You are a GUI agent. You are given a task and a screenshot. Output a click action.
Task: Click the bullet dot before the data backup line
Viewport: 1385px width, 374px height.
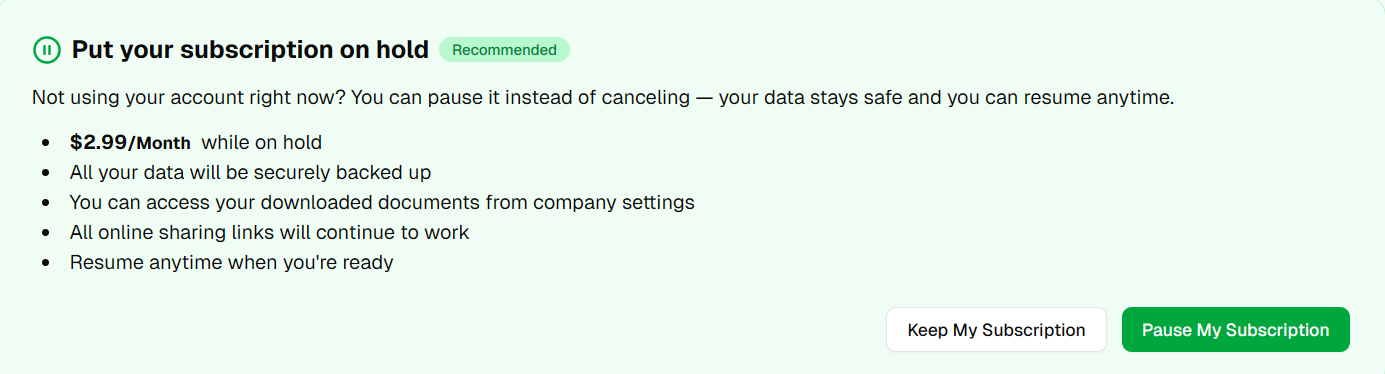46,173
